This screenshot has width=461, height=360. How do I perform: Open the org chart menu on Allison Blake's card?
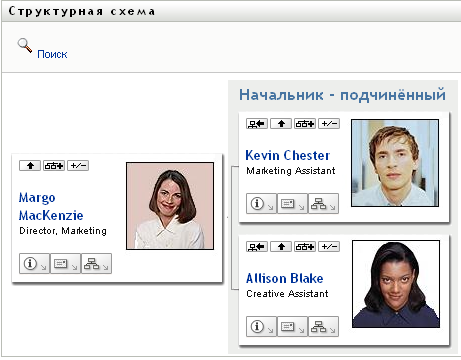pos(323,326)
